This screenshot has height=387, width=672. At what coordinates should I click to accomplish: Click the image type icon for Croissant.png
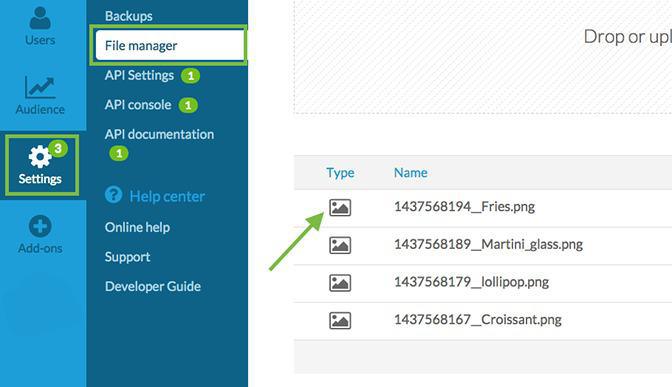click(340, 321)
